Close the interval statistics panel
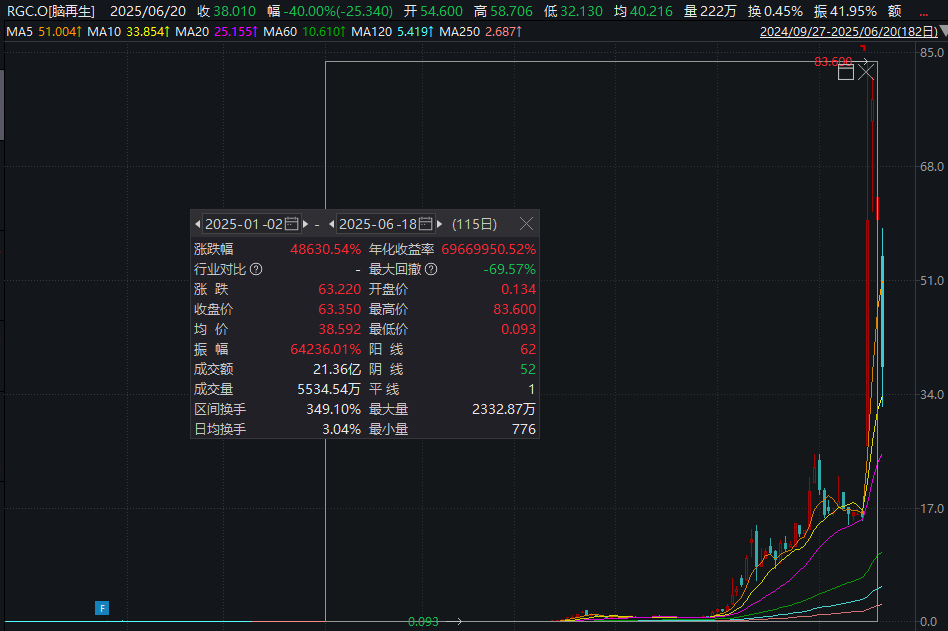This screenshot has height=631, width=948. [526, 224]
